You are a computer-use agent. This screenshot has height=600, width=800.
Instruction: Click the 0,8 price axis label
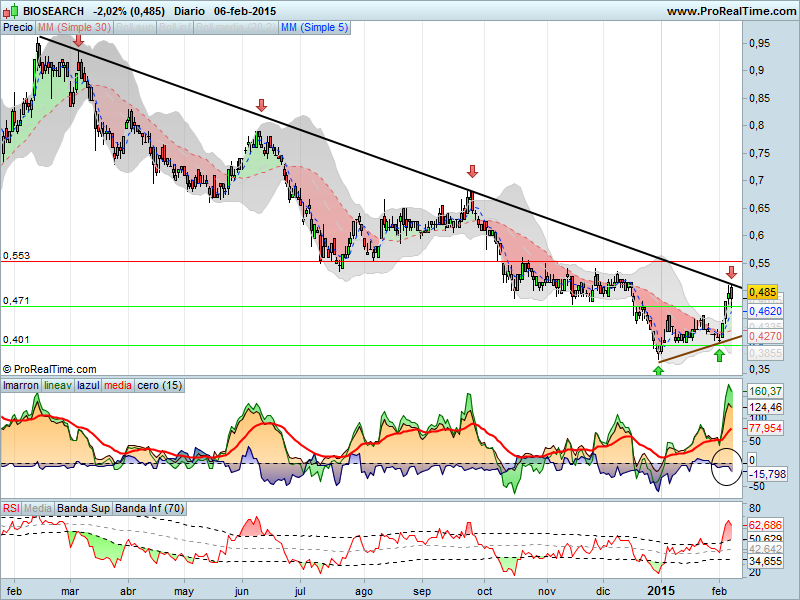coord(756,126)
